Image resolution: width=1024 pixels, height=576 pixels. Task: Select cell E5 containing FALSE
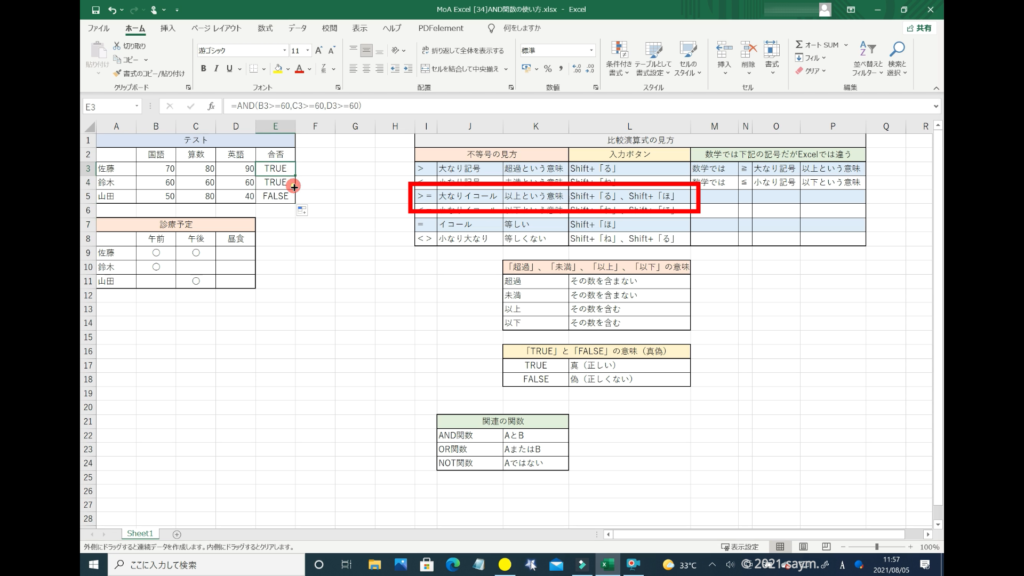[274, 196]
